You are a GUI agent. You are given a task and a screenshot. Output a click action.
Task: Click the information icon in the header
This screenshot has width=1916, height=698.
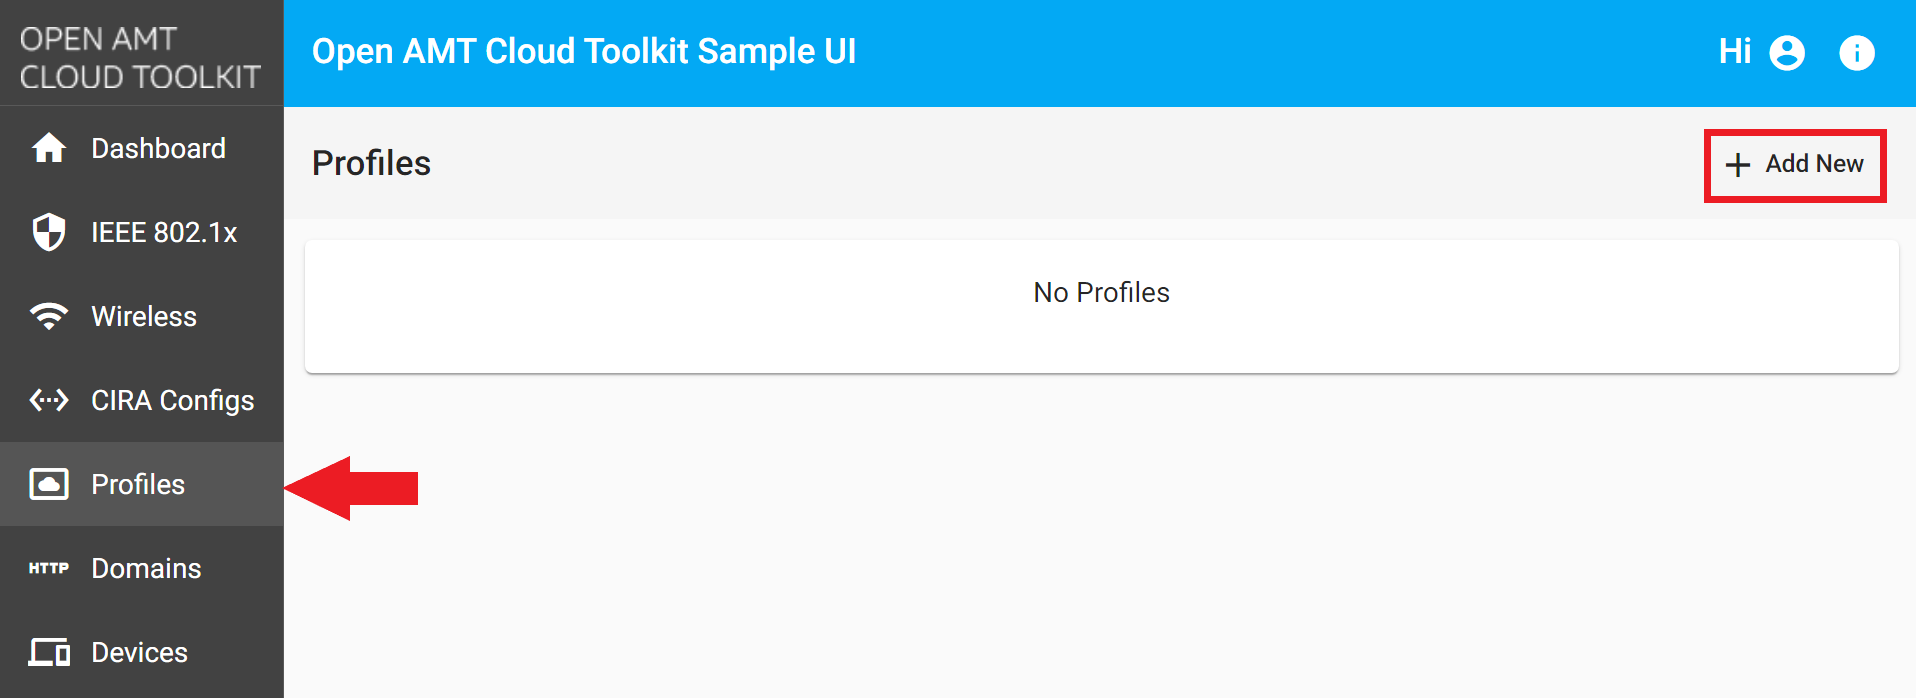[x=1858, y=52]
